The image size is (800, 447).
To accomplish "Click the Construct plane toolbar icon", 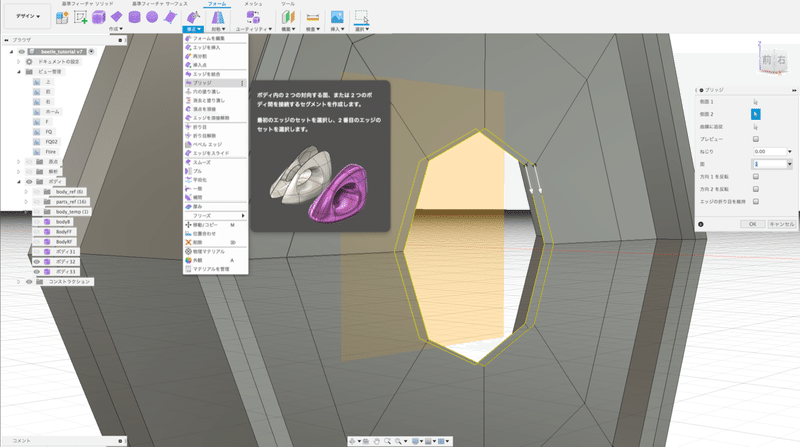I will [x=288, y=17].
